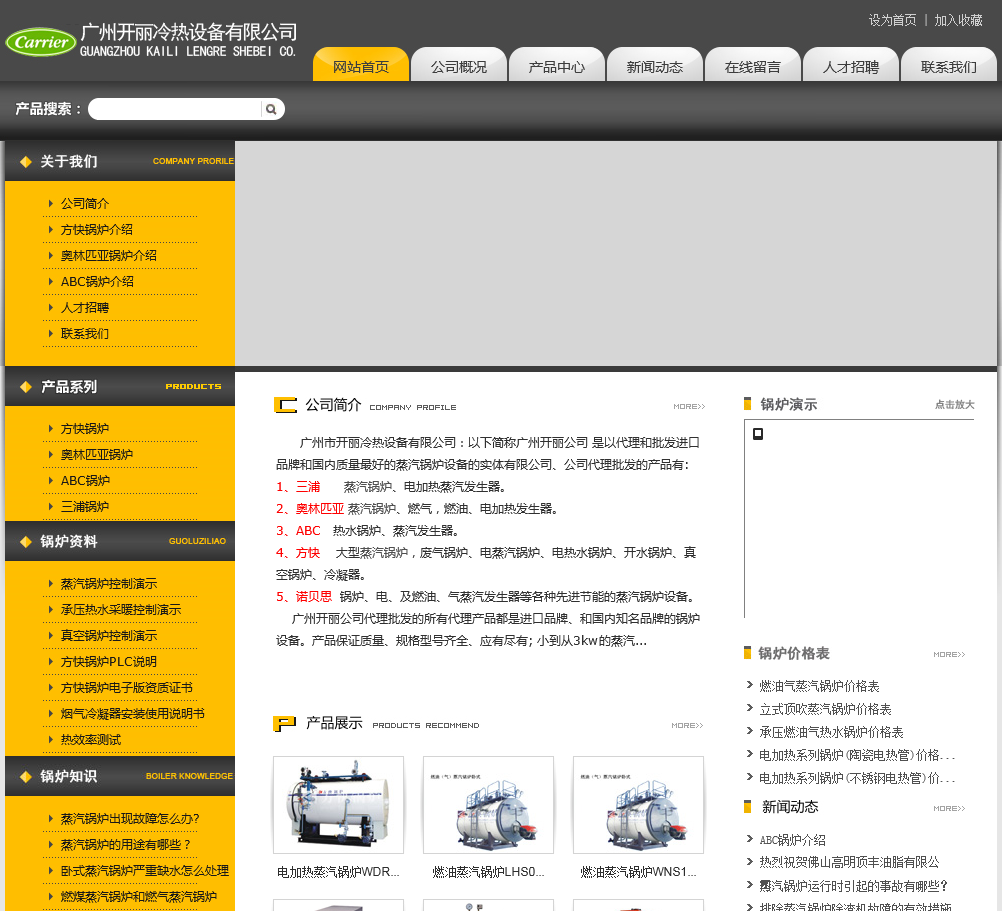Click the 锅炉知识 sidebar header
The height and width of the screenshot is (911, 1002).
point(120,776)
